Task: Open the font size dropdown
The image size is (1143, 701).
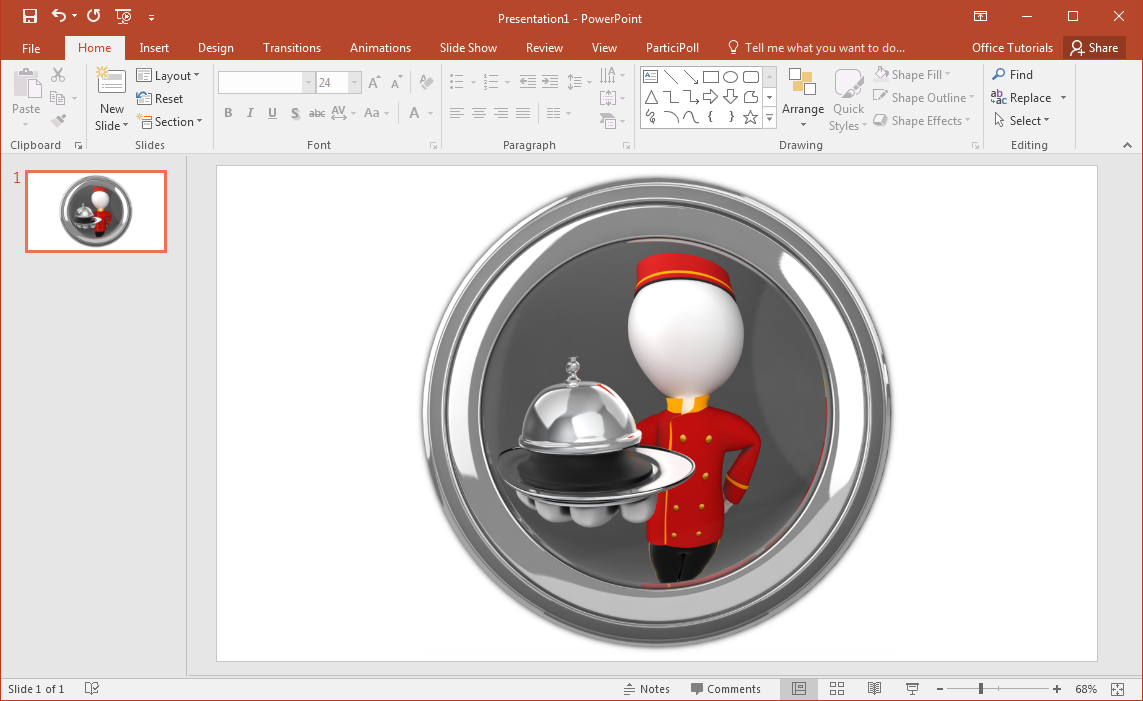Action: point(355,83)
